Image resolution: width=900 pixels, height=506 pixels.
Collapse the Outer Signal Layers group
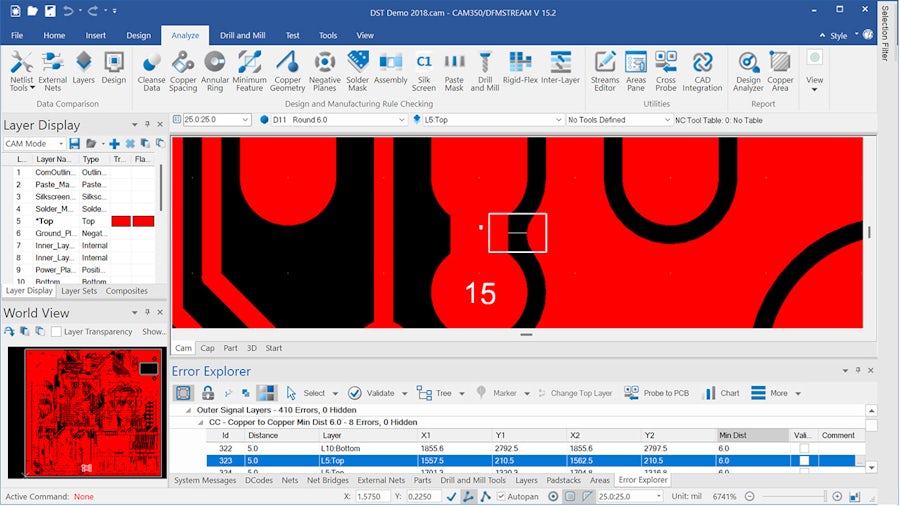click(x=188, y=410)
